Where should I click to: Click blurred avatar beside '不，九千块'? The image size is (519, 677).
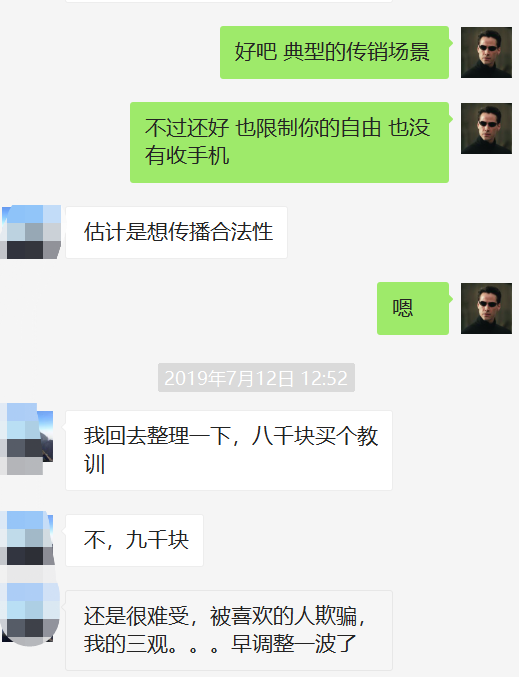[x=27, y=539]
